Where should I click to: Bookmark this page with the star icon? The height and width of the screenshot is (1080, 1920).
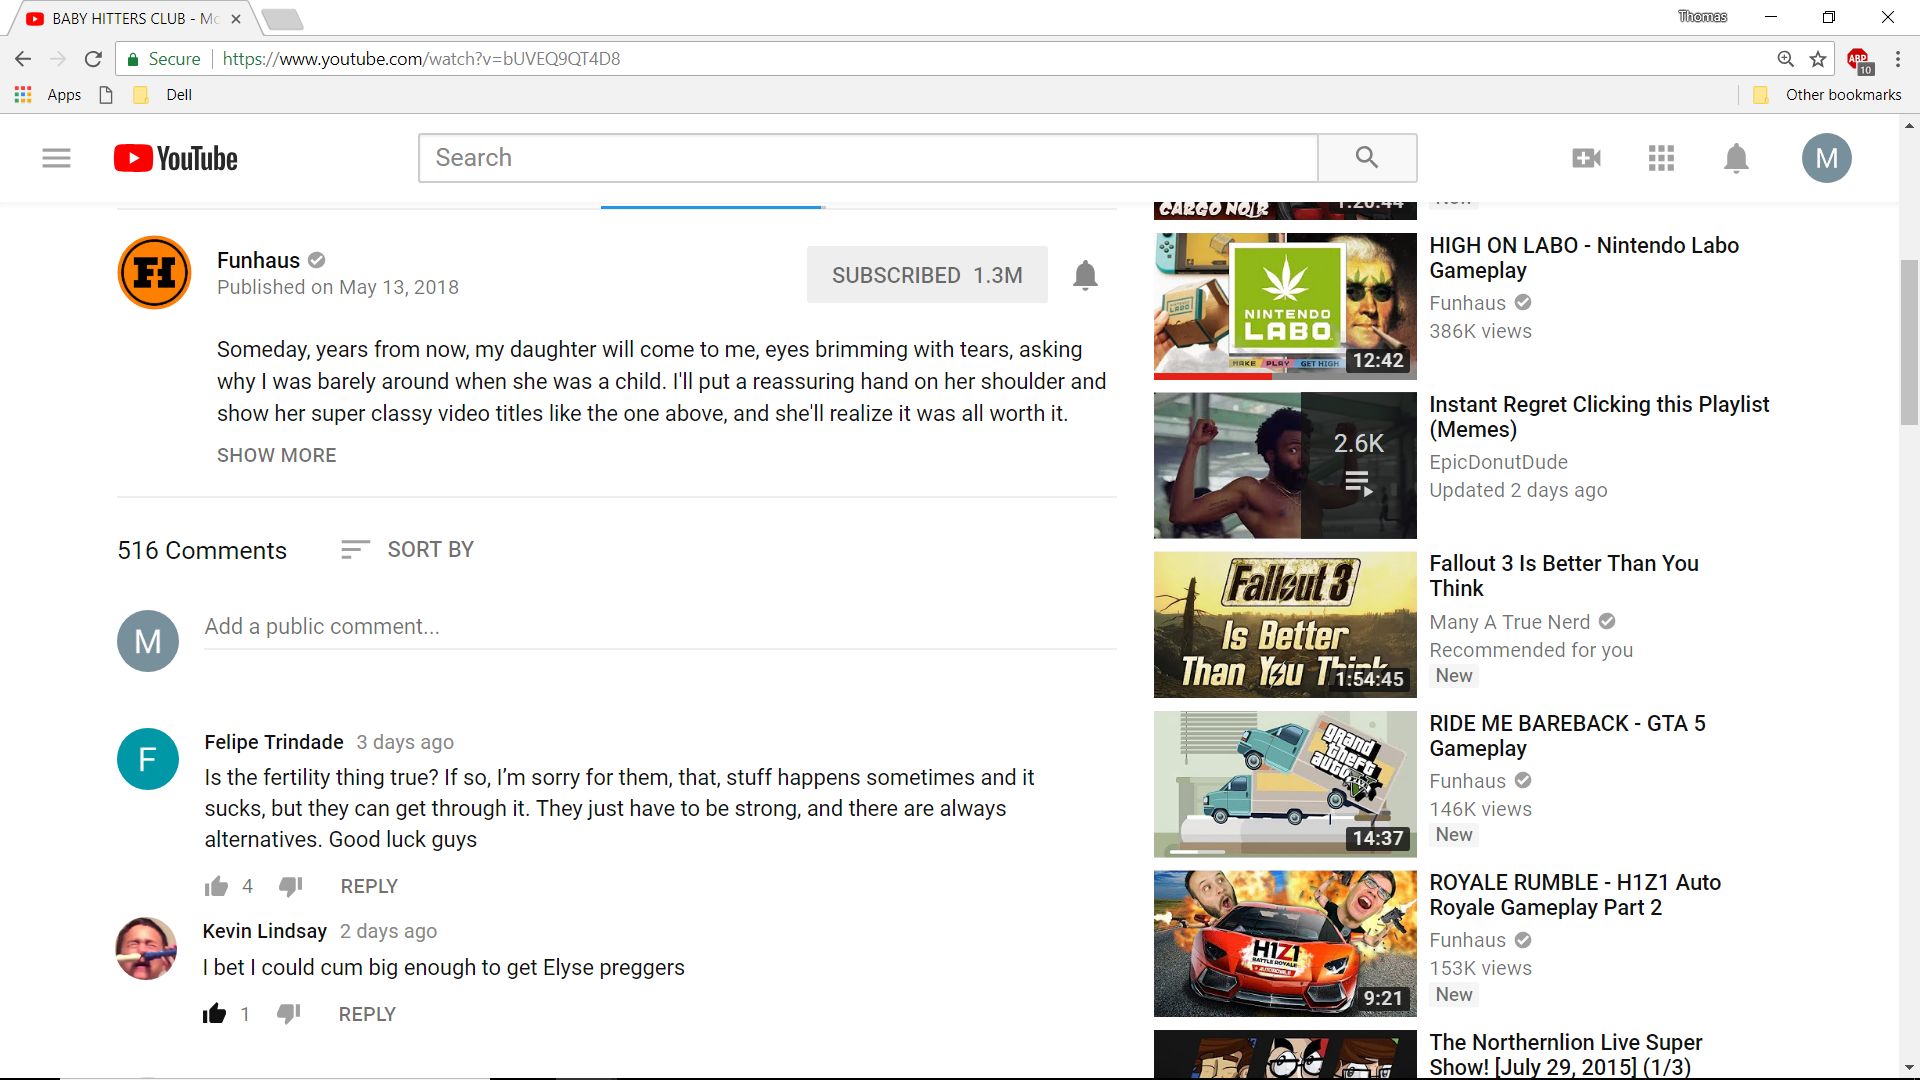(1818, 59)
